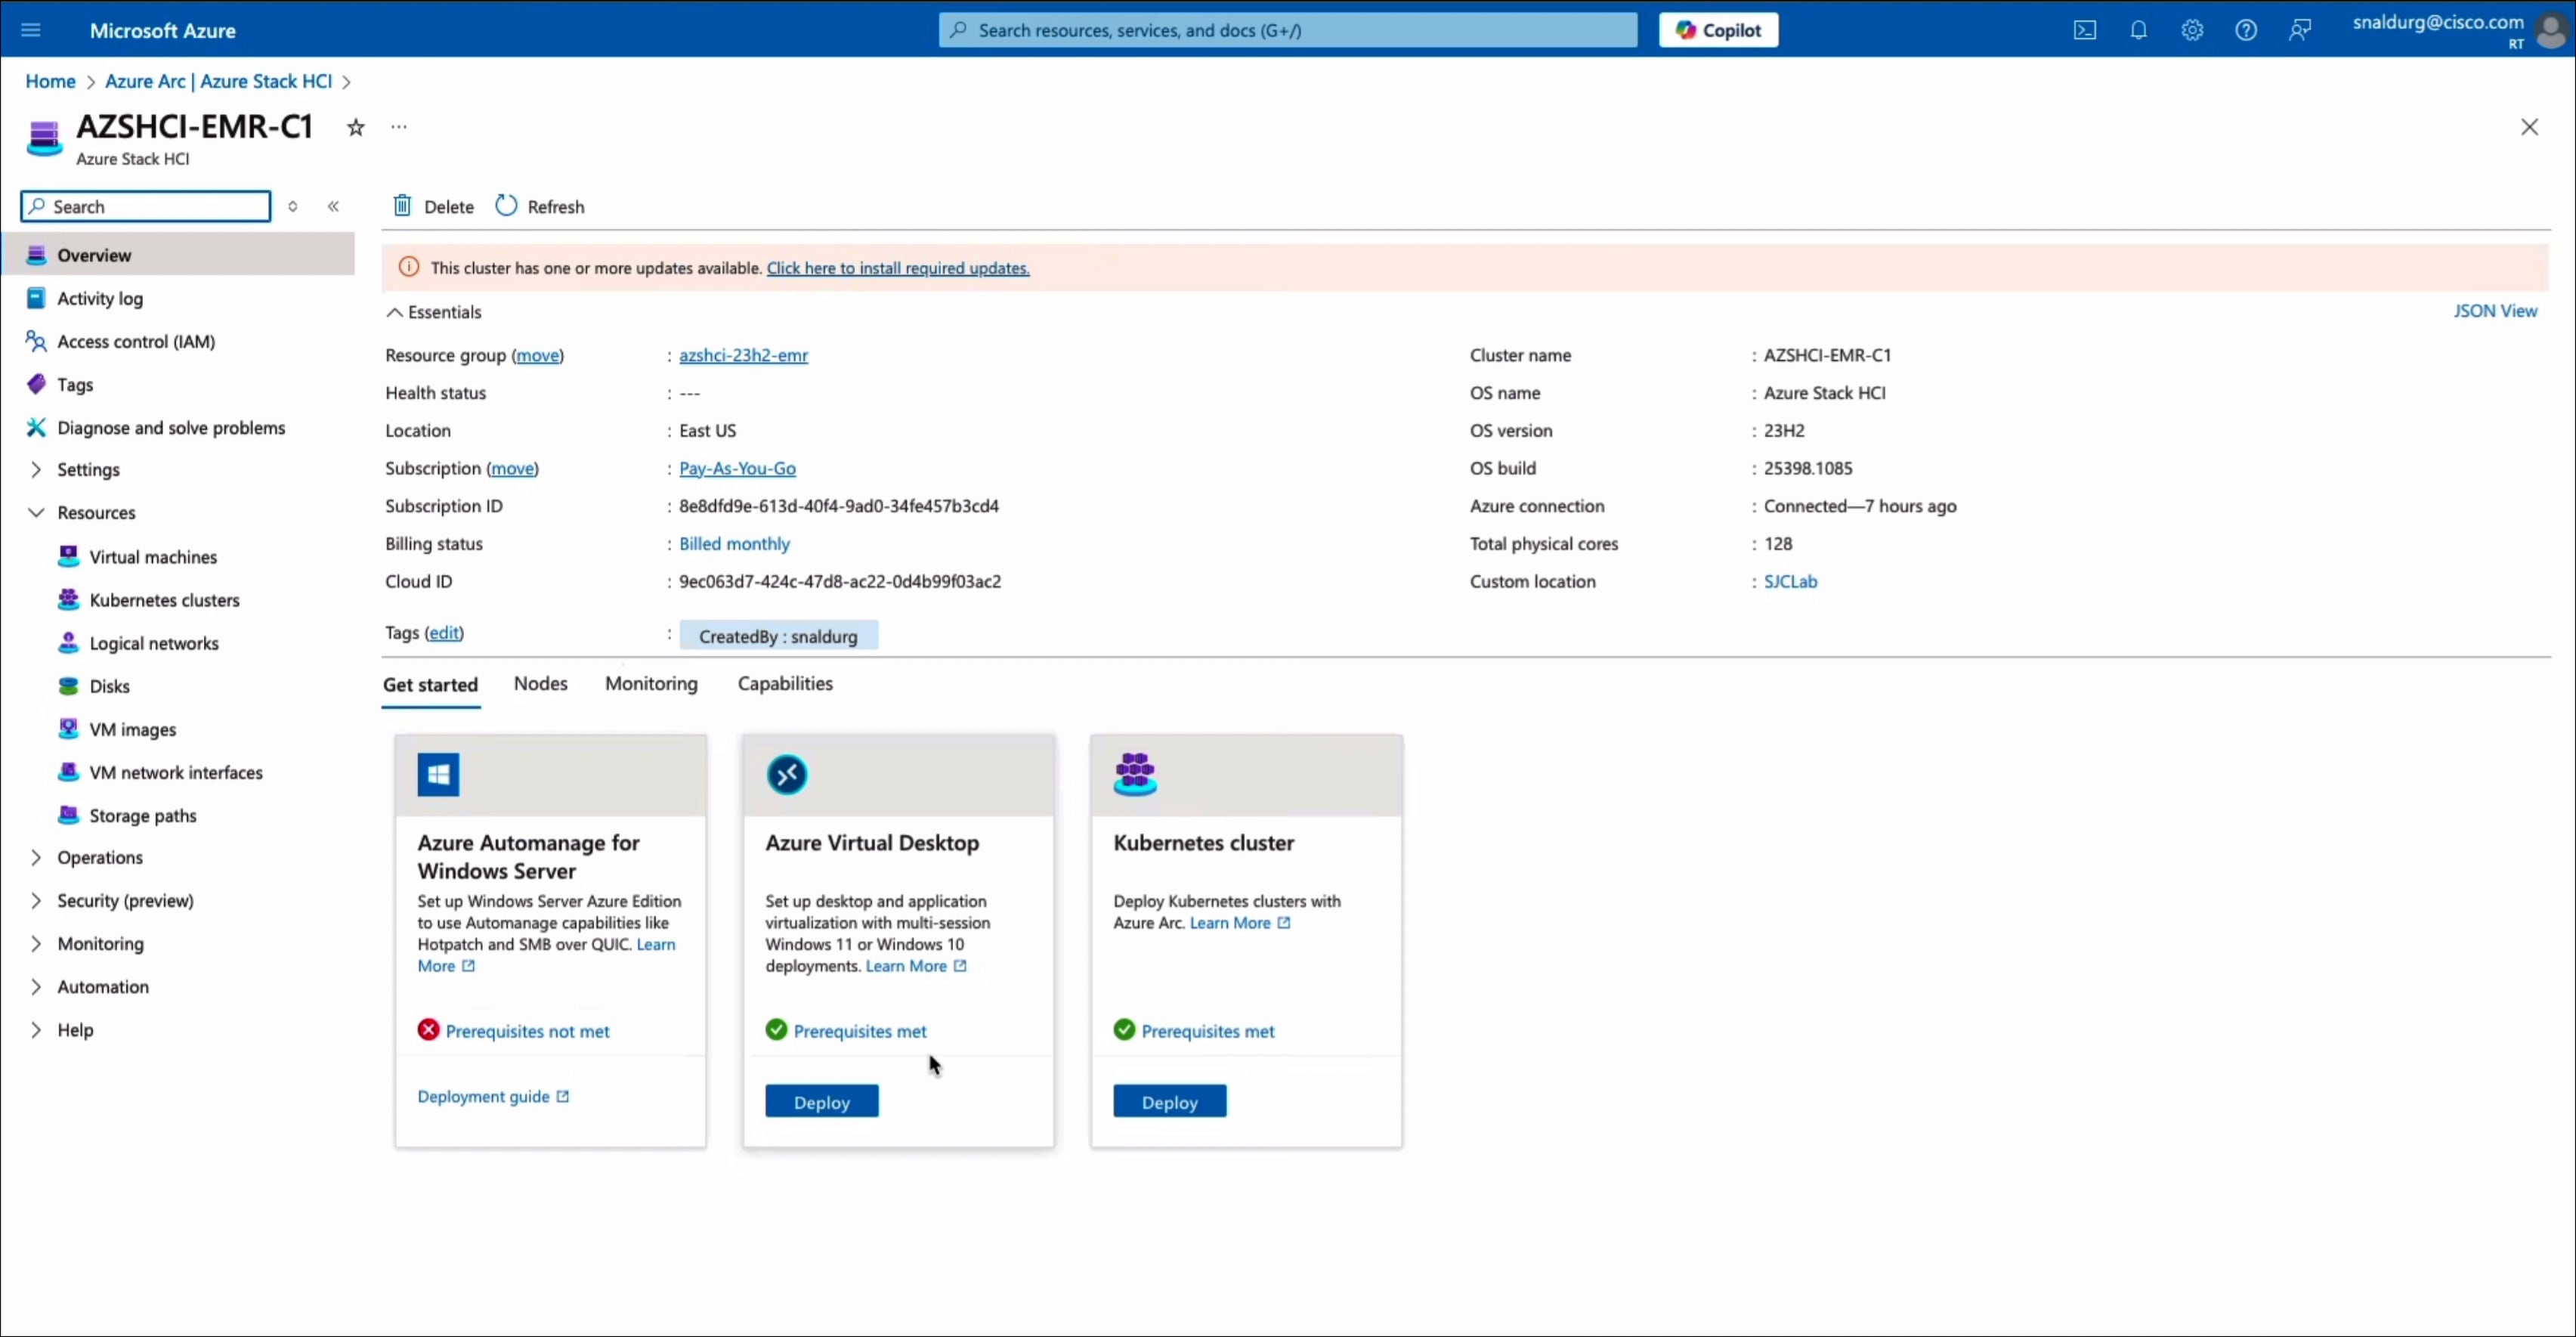Switch to the Capabilities tab

click(x=785, y=683)
